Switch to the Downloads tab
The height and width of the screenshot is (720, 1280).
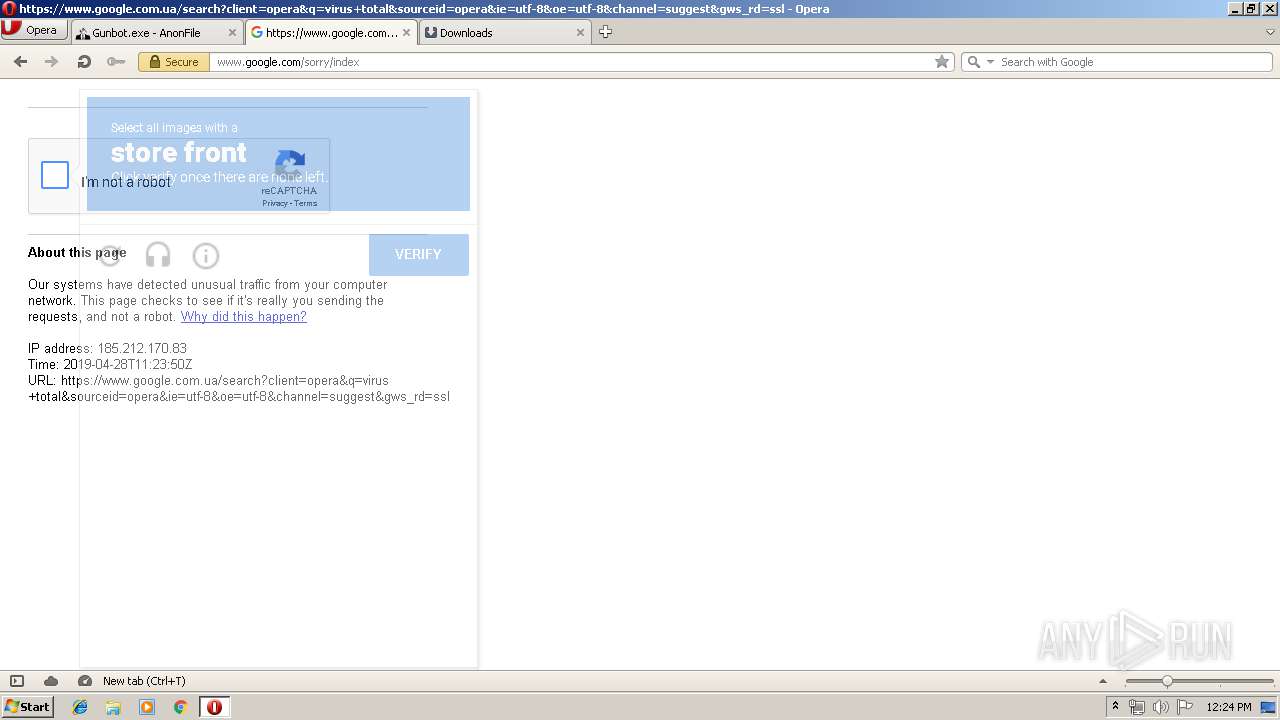tap(504, 32)
